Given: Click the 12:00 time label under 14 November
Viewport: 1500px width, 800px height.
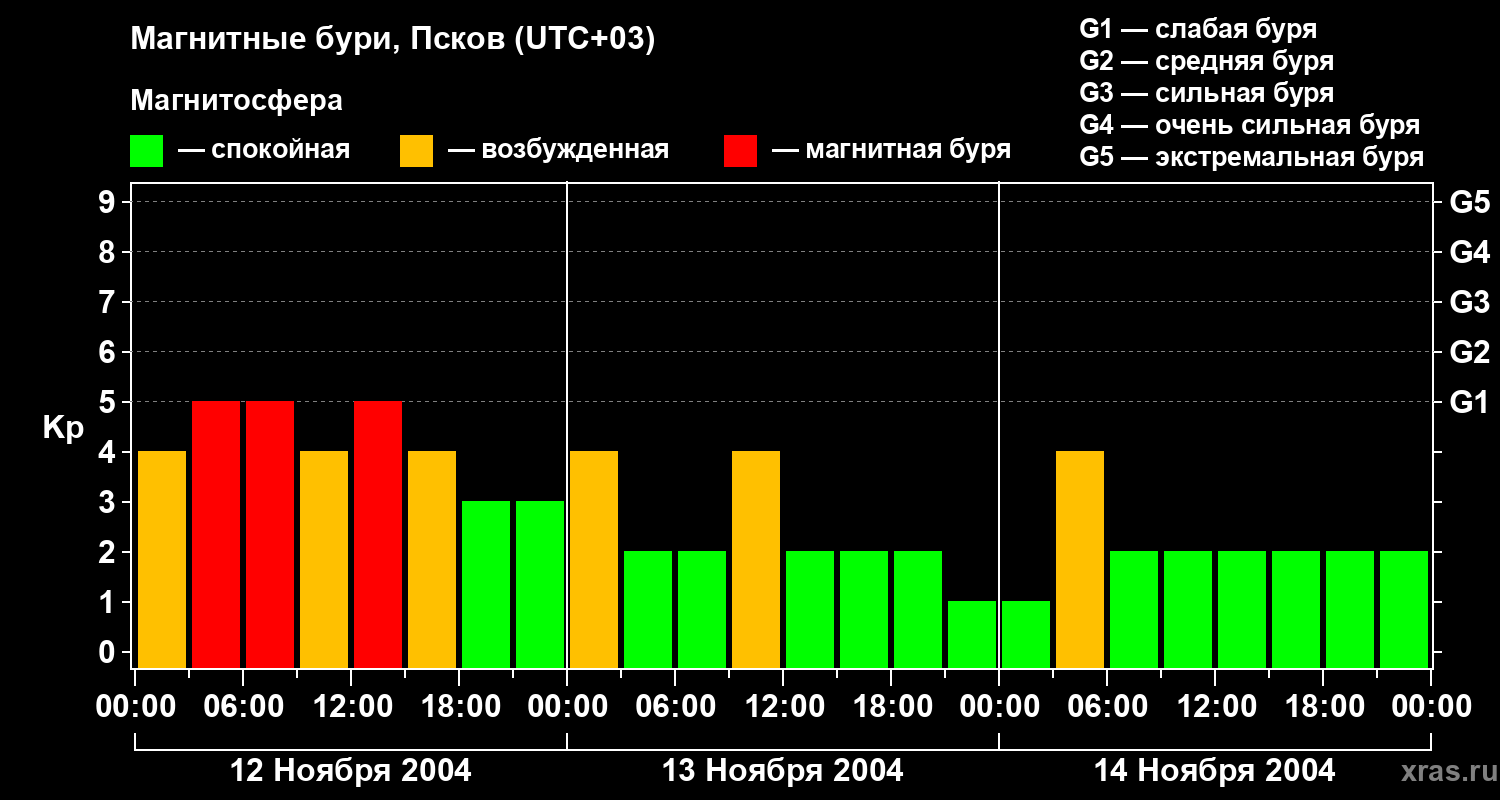Looking at the screenshot, I should pyautogui.click(x=1215, y=707).
